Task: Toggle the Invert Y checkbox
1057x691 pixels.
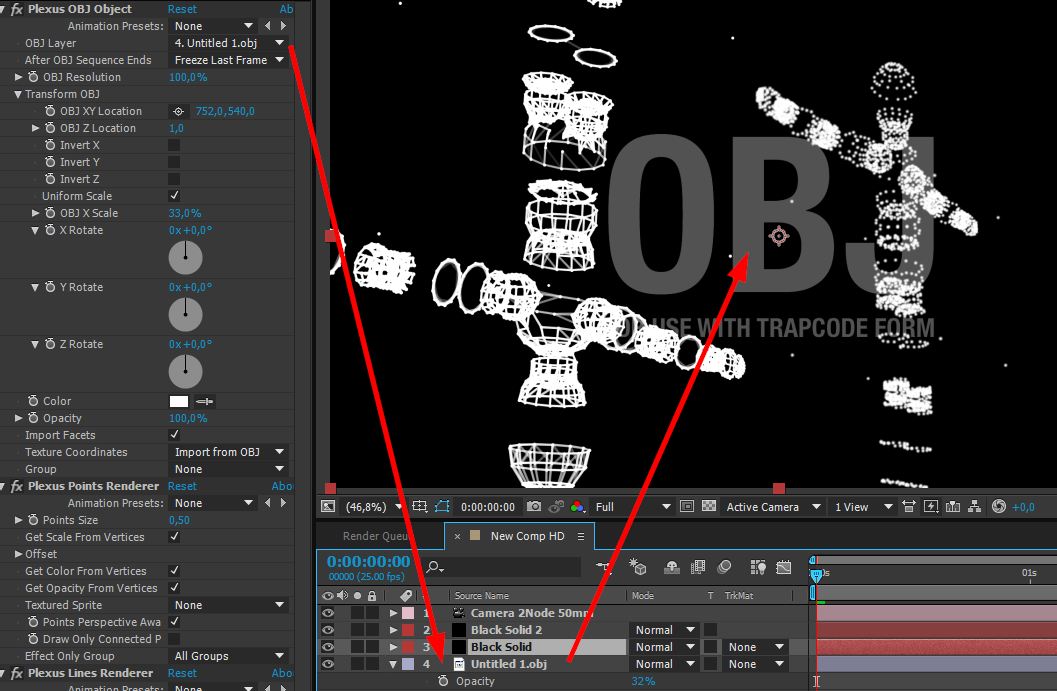Action: 174,162
